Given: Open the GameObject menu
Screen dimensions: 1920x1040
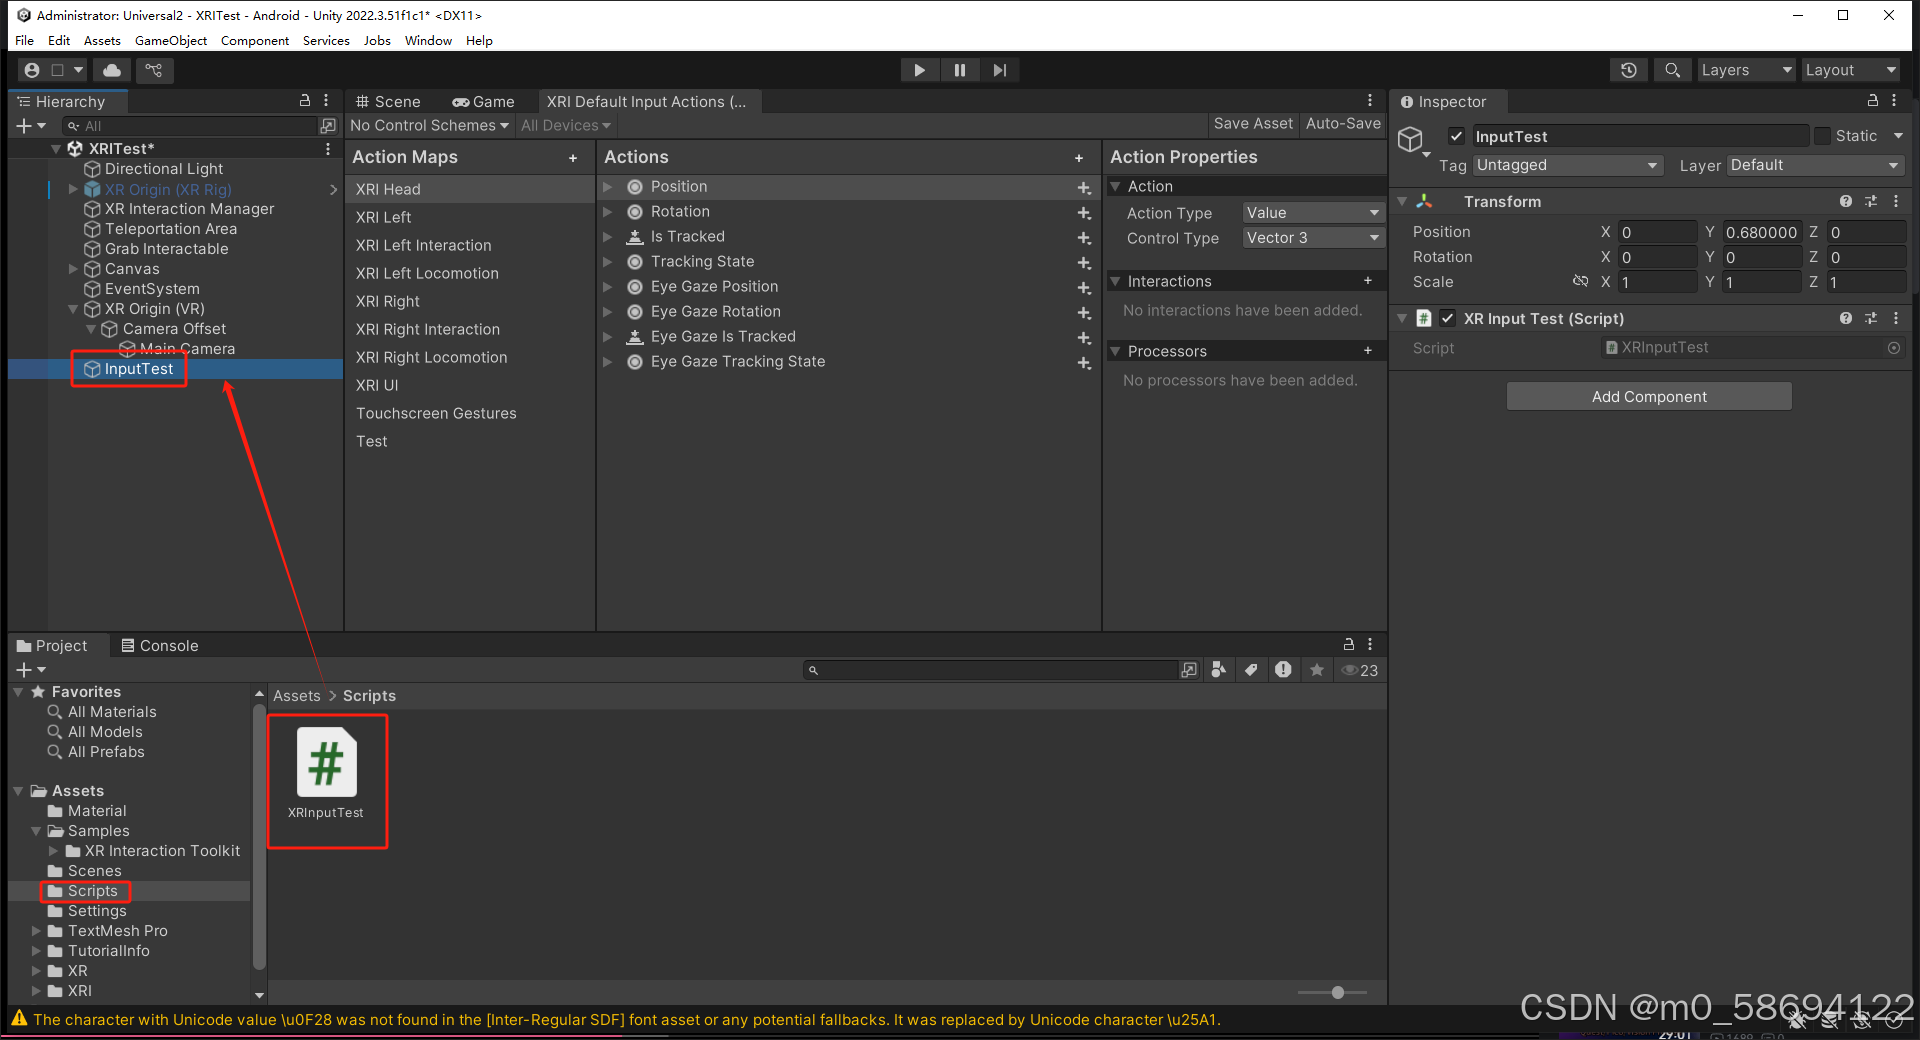Looking at the screenshot, I should click(170, 41).
